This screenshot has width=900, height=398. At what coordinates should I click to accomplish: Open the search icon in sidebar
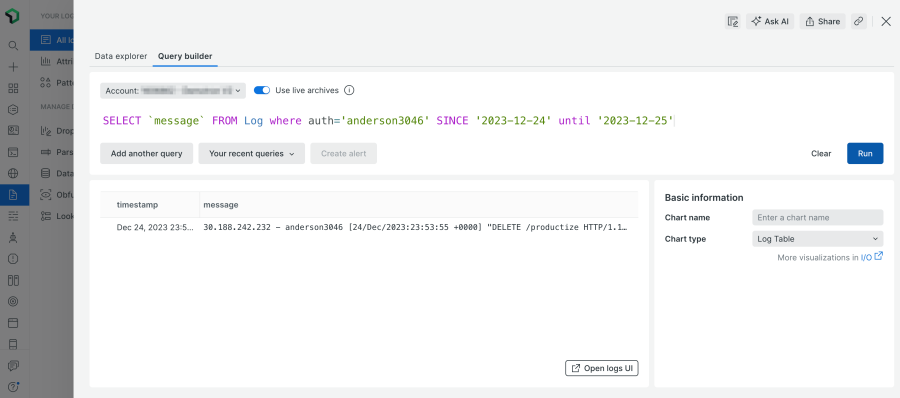pyautogui.click(x=13, y=45)
